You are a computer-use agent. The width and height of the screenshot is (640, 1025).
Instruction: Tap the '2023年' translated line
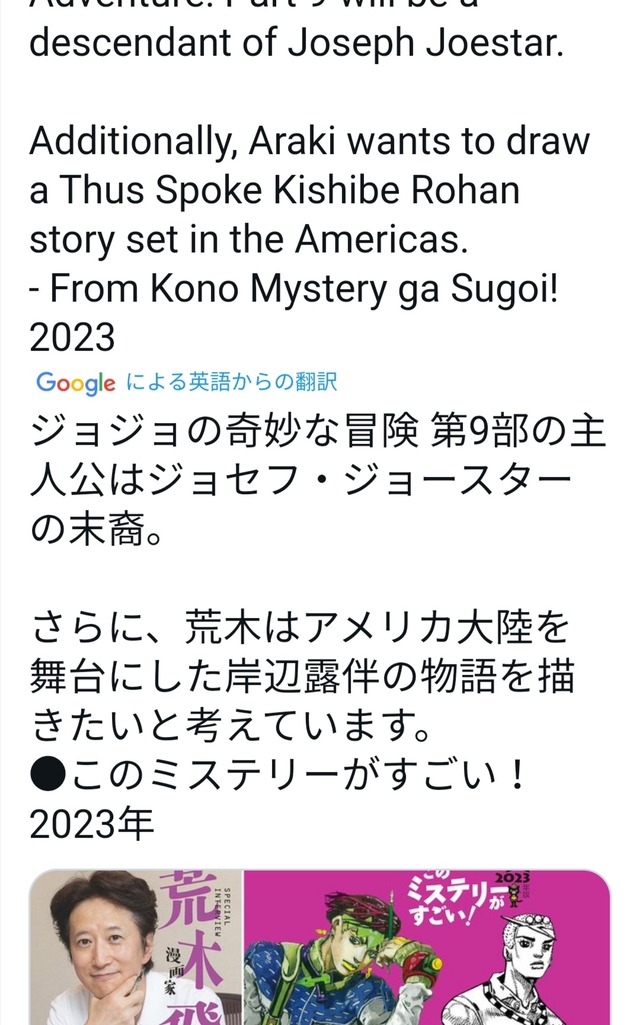[x=91, y=825]
